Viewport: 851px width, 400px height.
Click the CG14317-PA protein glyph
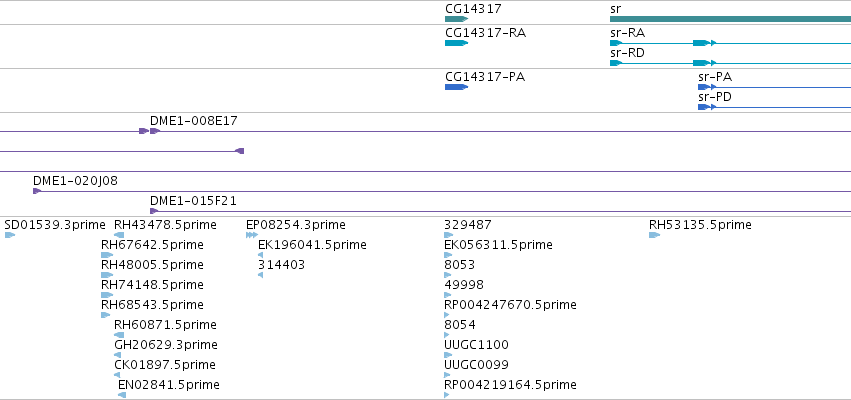pyautogui.click(x=456, y=87)
